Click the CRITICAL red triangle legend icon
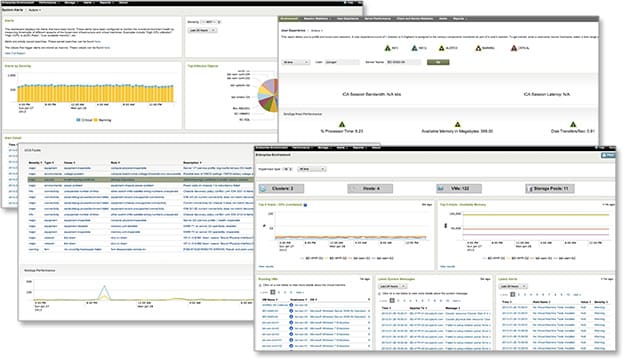Image resolution: width=625 pixels, height=361 pixels. [x=514, y=48]
